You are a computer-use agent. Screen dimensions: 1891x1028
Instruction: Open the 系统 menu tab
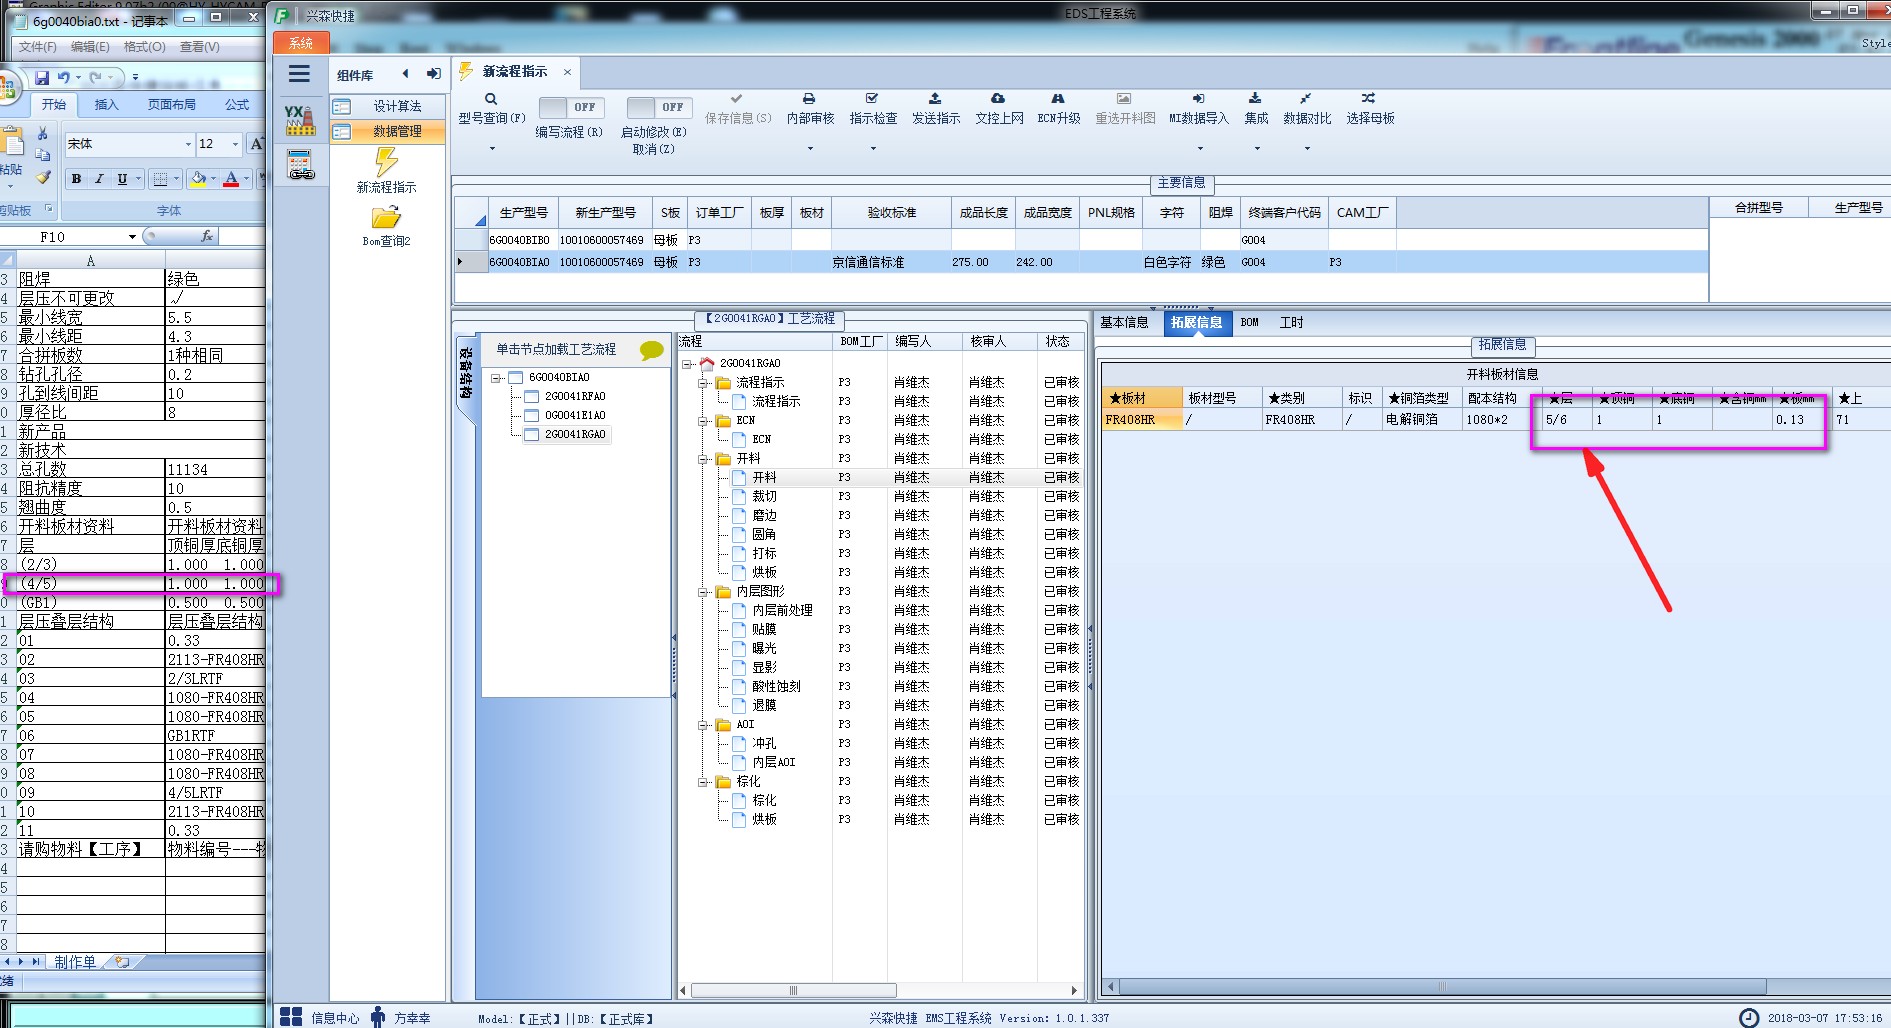coord(300,43)
